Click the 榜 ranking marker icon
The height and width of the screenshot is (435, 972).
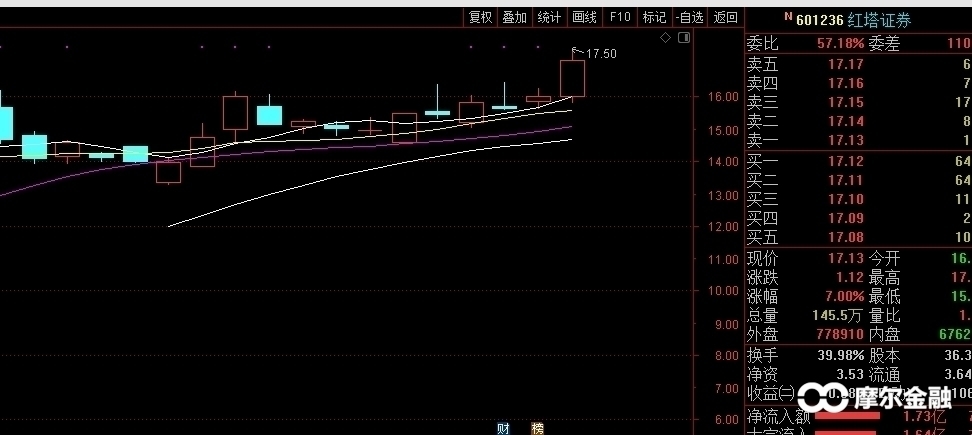tap(538, 428)
